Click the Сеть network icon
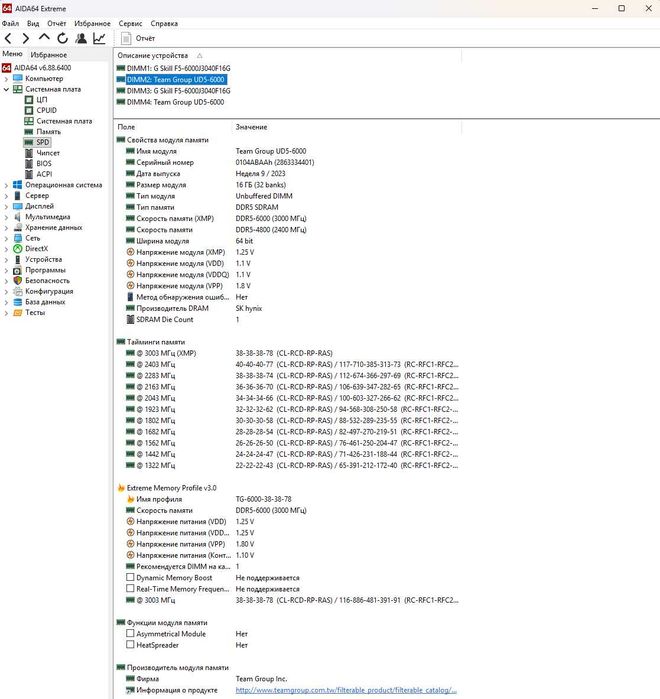 tap(18, 238)
